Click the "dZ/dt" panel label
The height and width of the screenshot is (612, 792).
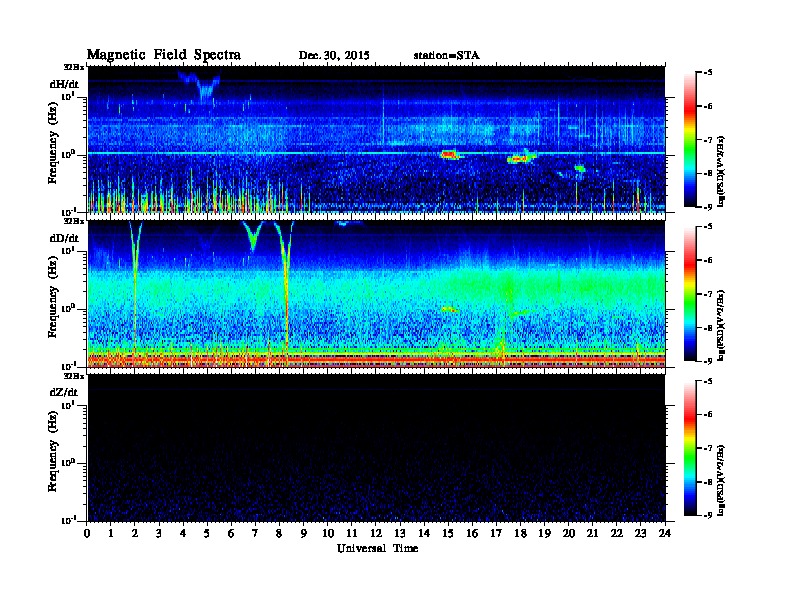64,392
